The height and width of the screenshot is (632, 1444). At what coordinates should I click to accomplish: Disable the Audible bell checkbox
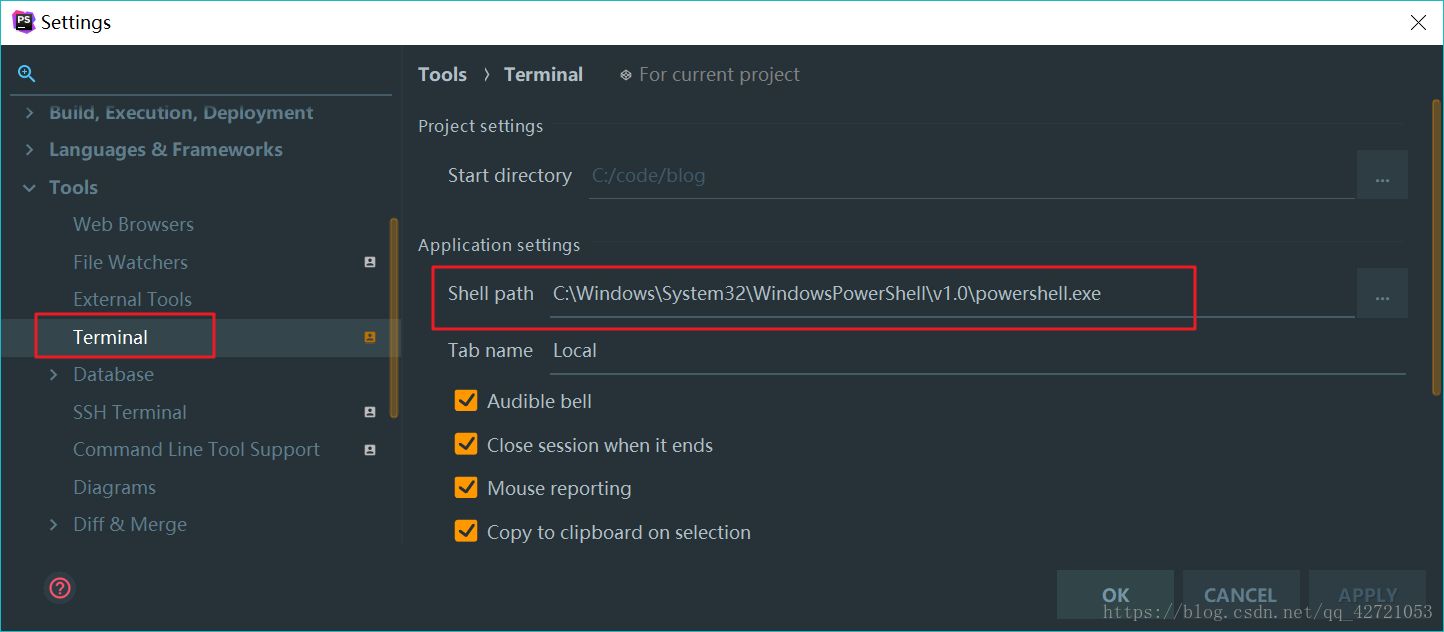[466, 401]
